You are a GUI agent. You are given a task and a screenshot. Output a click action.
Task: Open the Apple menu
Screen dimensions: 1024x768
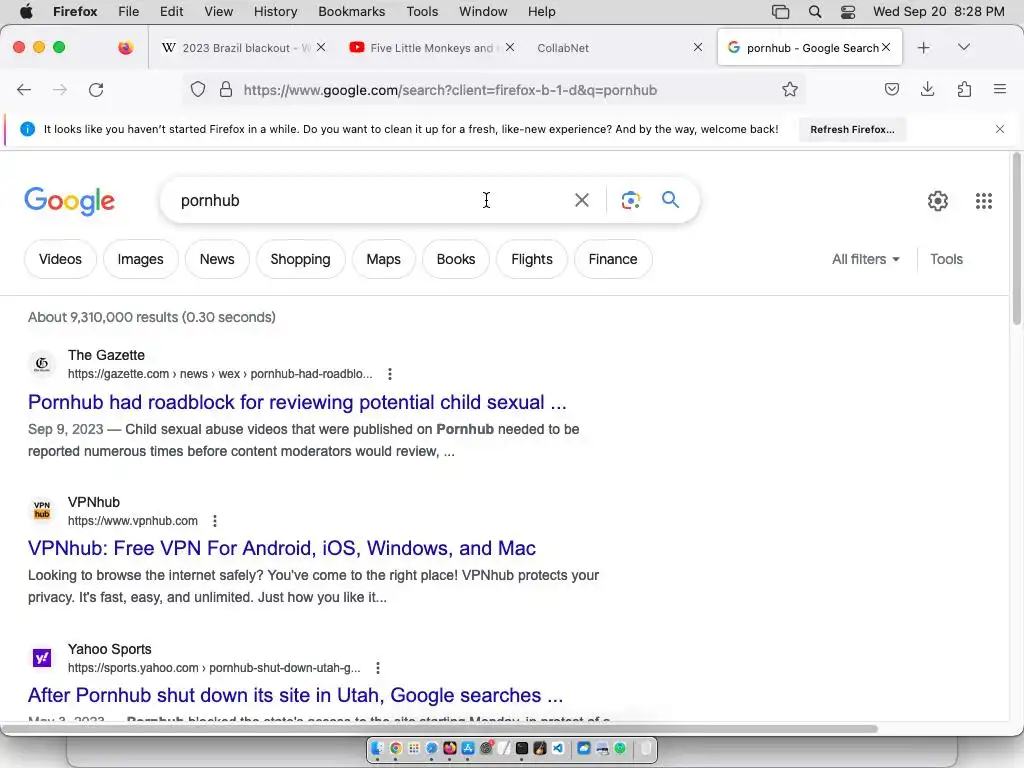coord(26,11)
